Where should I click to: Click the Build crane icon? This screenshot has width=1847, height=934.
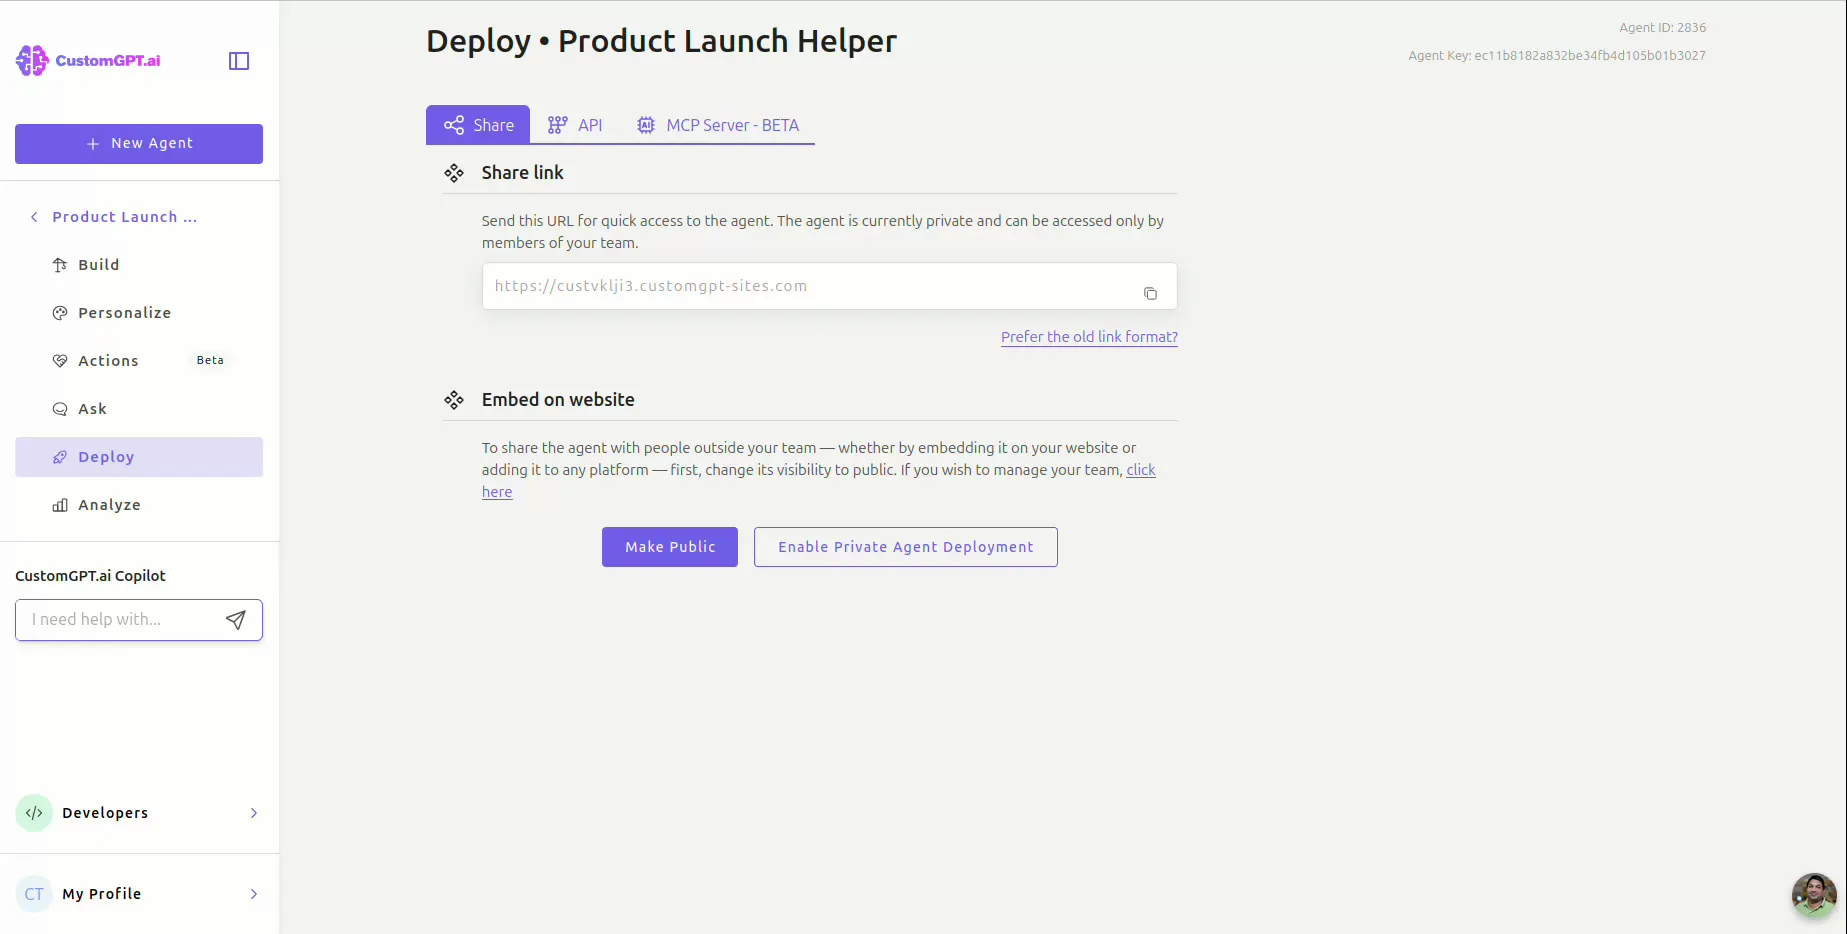pos(60,265)
